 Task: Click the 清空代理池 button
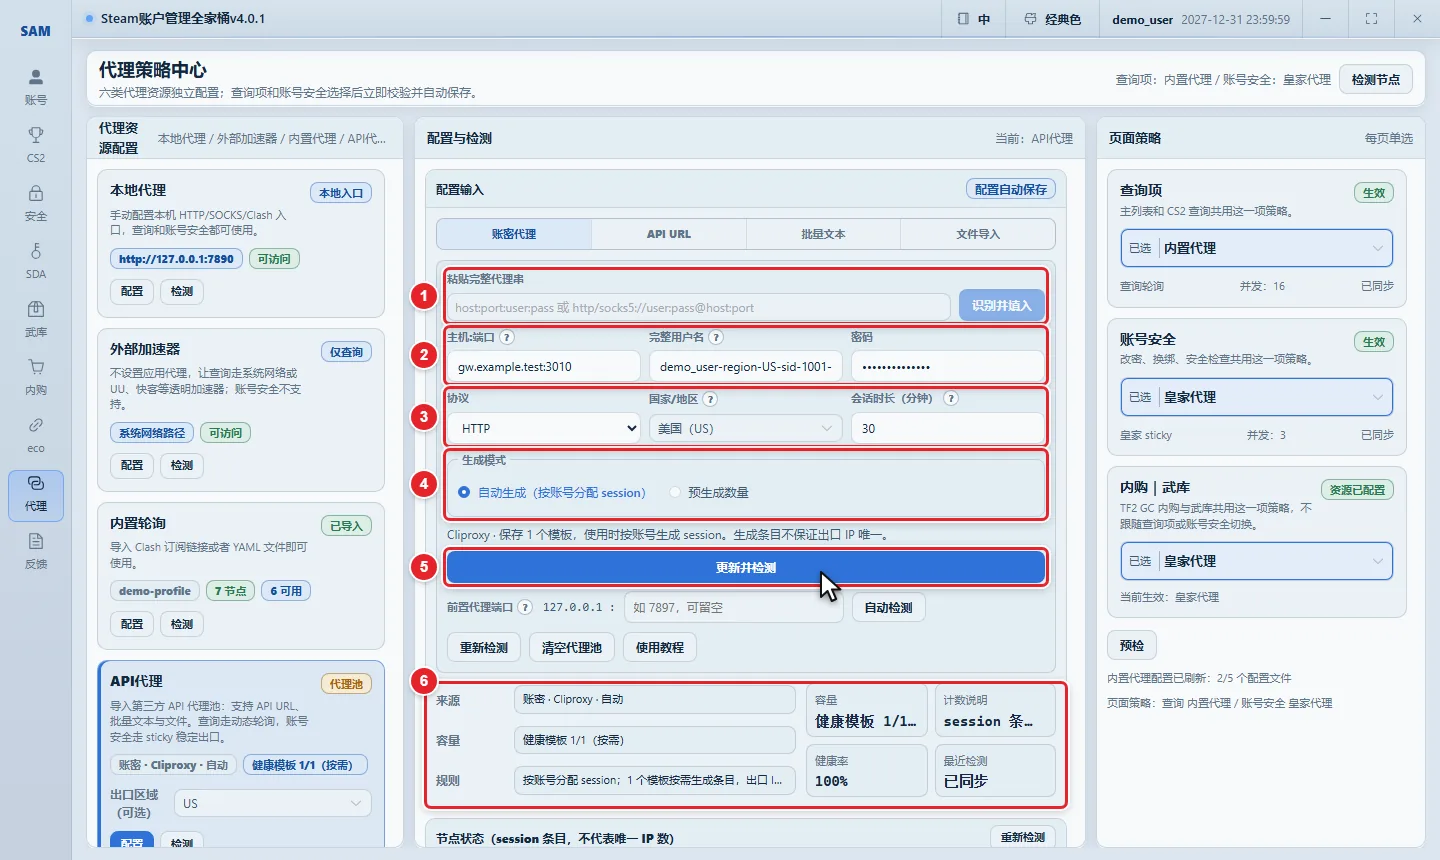pyautogui.click(x=572, y=647)
